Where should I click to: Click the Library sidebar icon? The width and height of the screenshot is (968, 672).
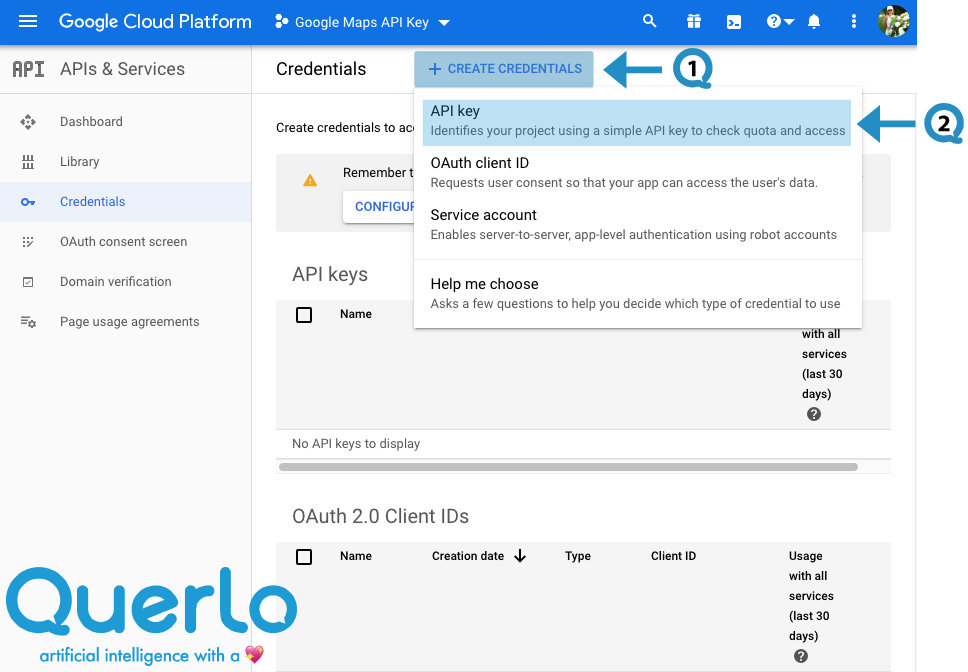[28, 162]
